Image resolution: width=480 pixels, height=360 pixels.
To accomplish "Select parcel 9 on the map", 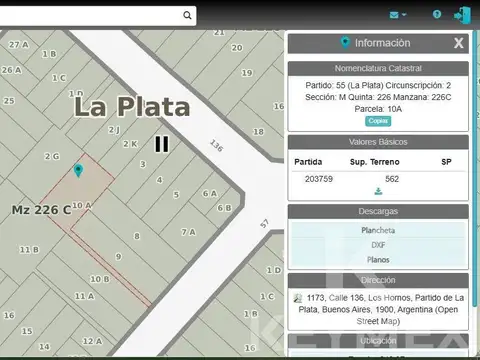I will coord(119,257).
